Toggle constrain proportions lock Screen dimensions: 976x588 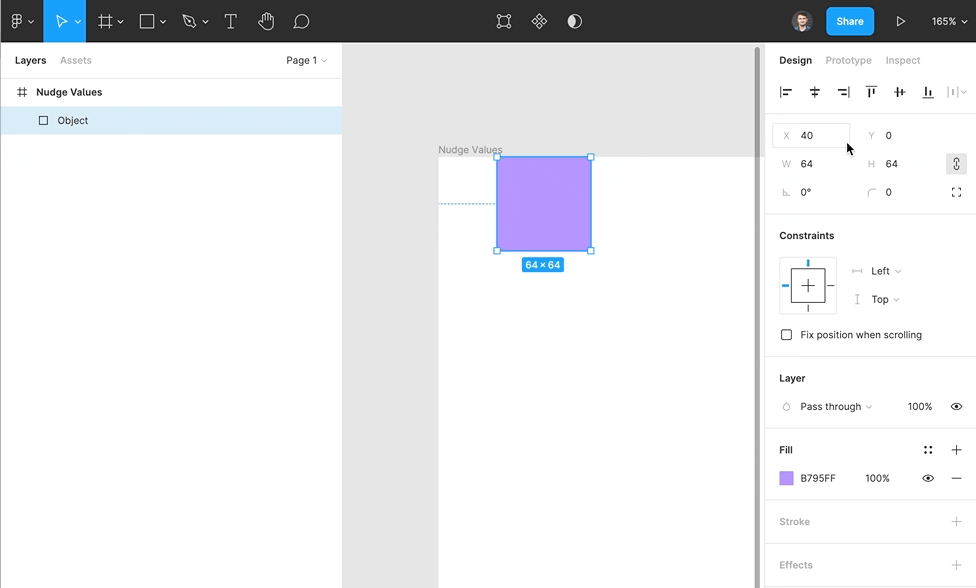tap(956, 164)
